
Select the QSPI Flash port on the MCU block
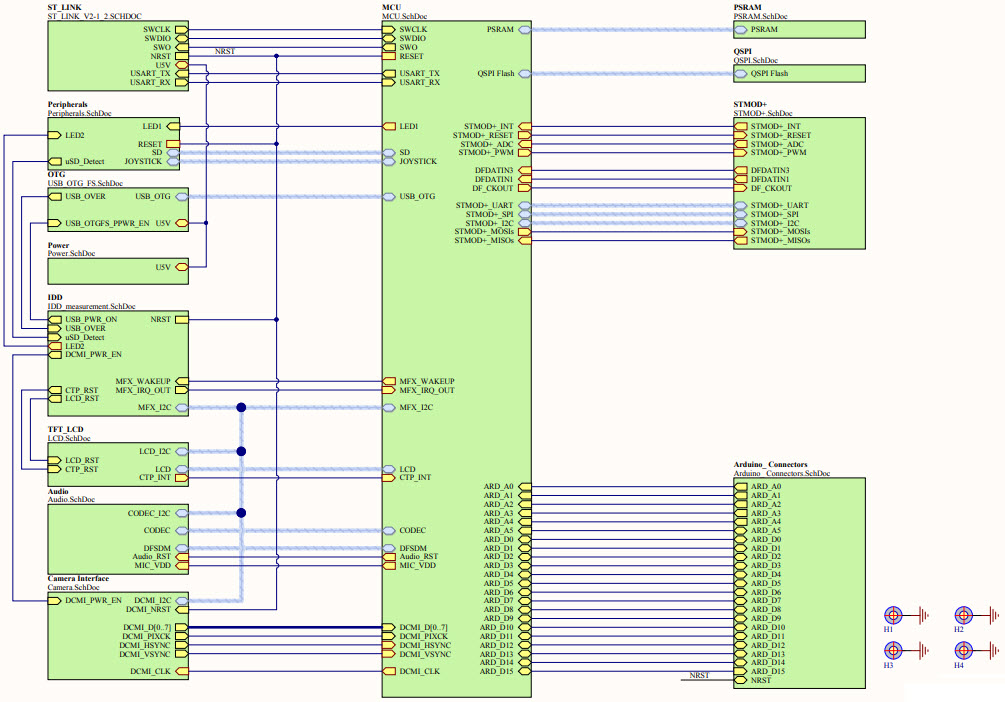click(x=495, y=74)
